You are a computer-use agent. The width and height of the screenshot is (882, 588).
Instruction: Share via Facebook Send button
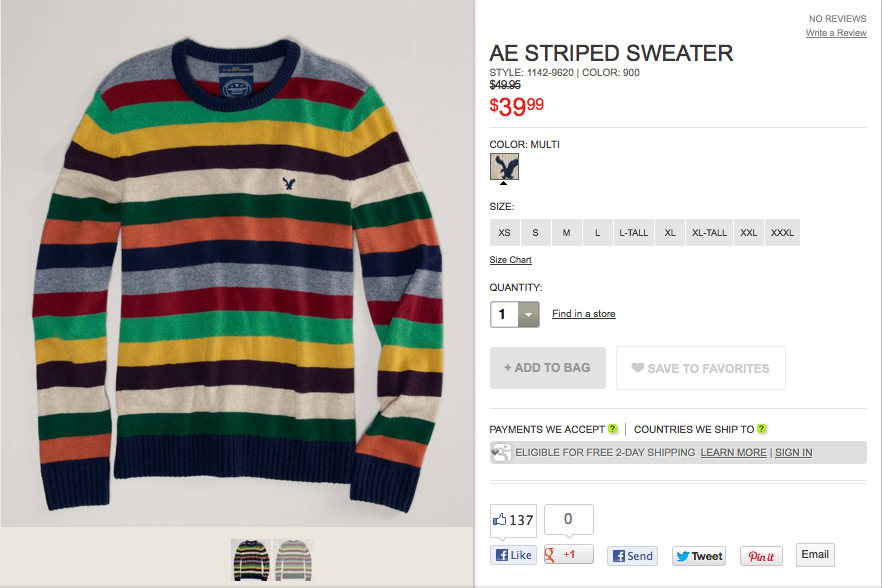pos(632,556)
